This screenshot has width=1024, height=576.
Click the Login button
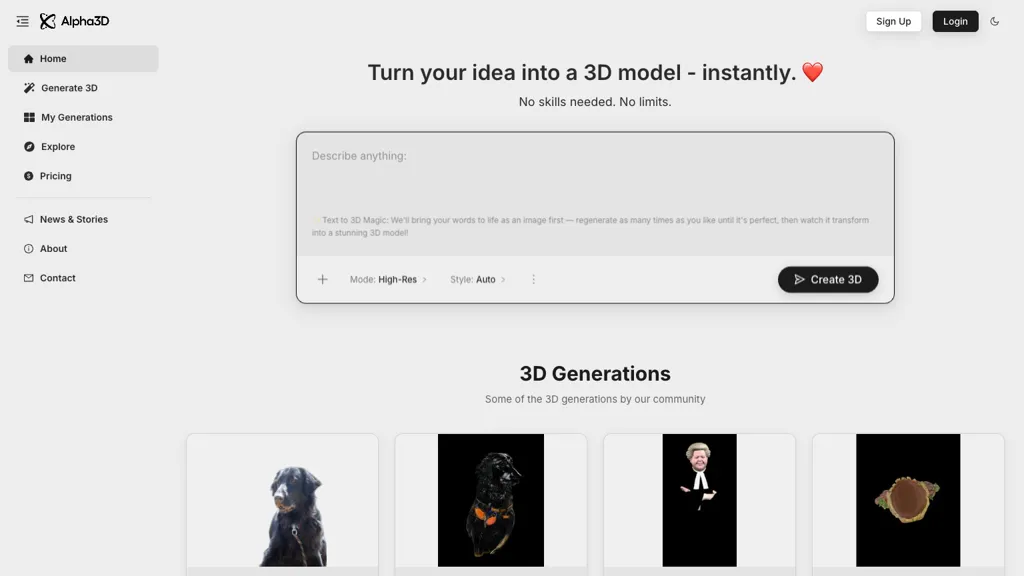[x=955, y=21]
